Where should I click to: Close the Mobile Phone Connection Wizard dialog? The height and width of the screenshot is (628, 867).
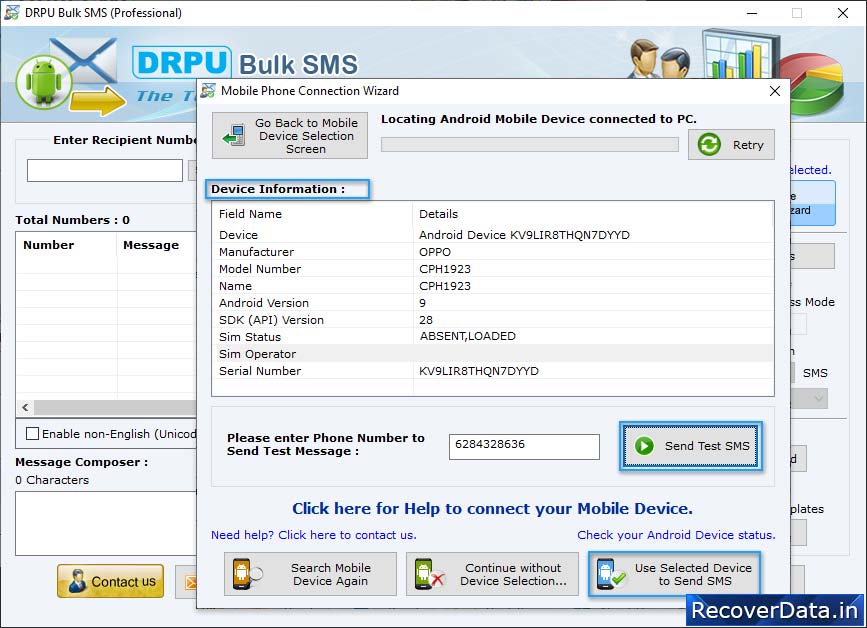pyautogui.click(x=775, y=91)
